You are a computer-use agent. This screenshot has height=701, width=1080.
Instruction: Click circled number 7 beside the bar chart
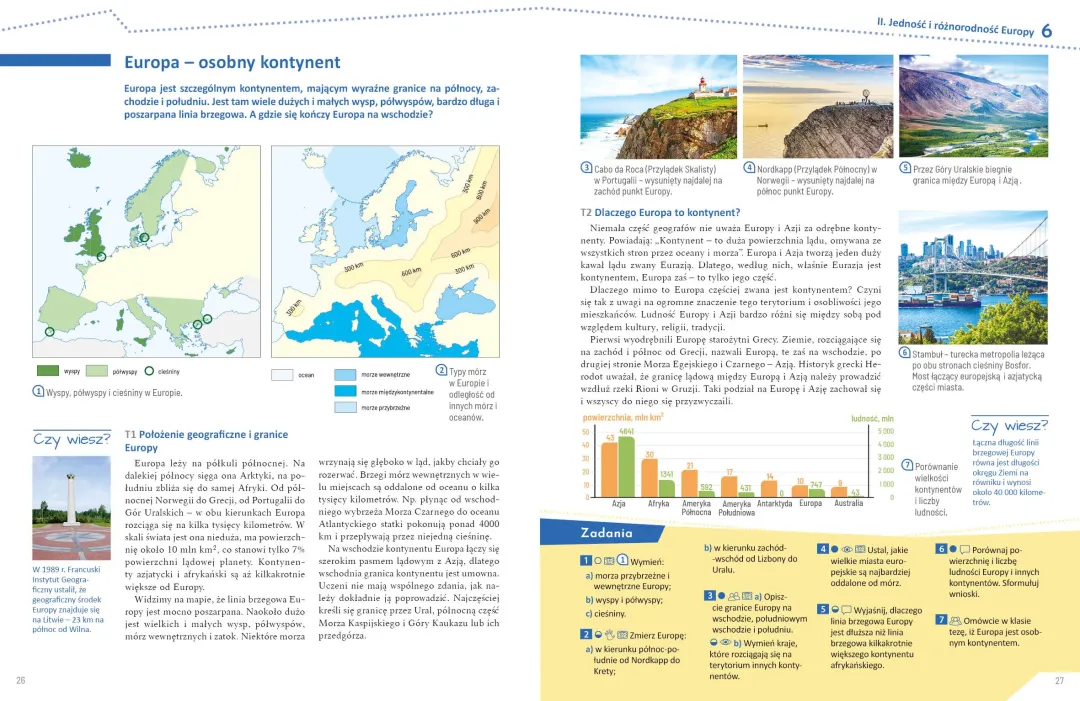(x=907, y=466)
